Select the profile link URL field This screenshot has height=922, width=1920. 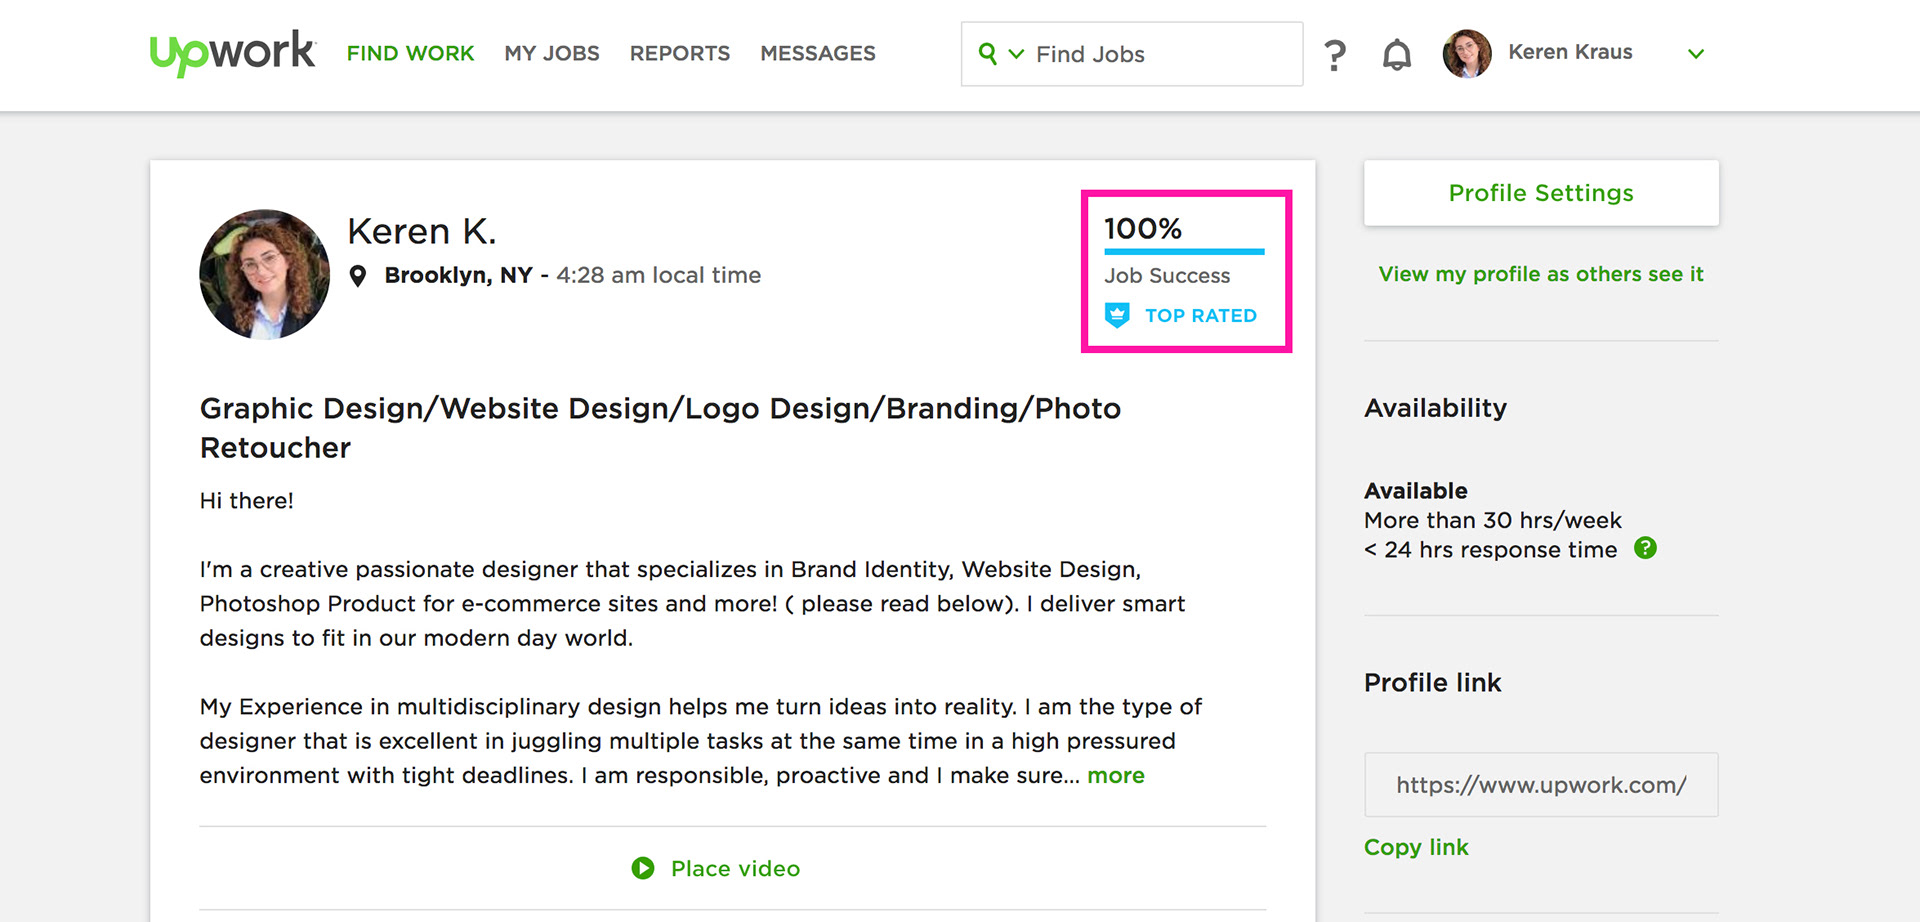(1541, 785)
